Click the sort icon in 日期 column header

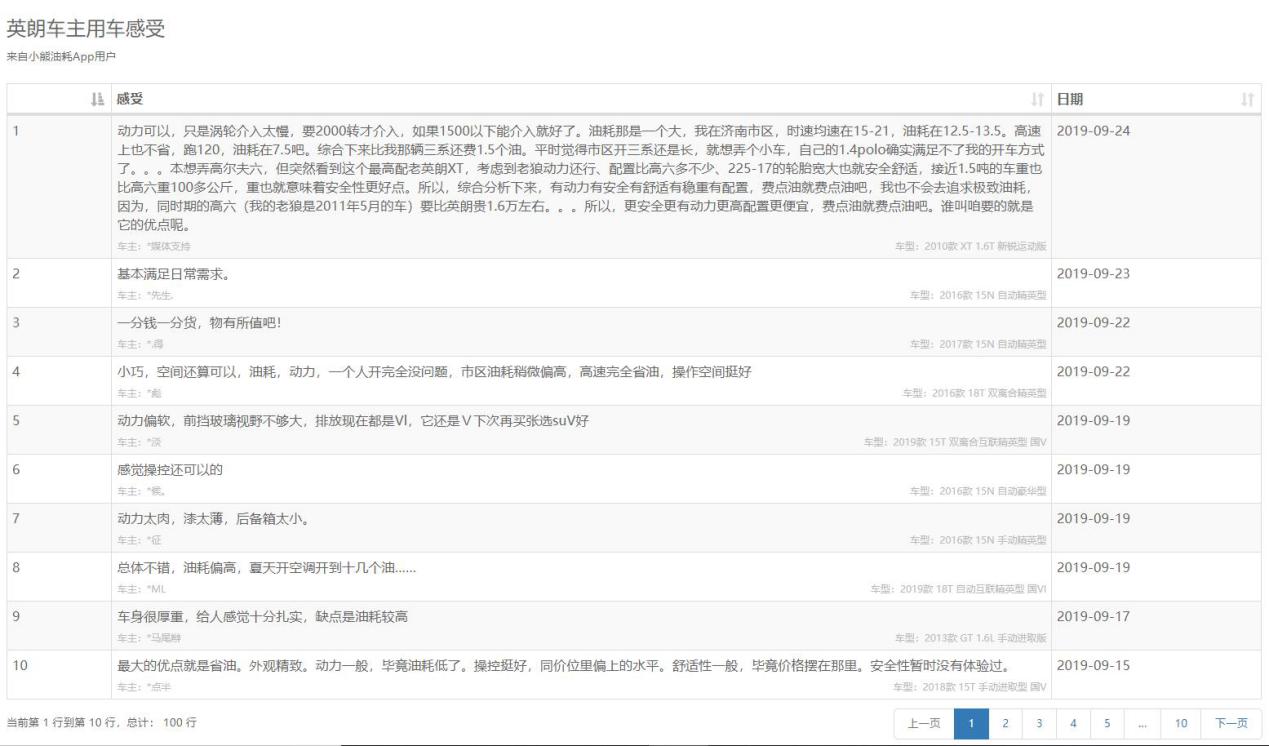click(1246, 99)
